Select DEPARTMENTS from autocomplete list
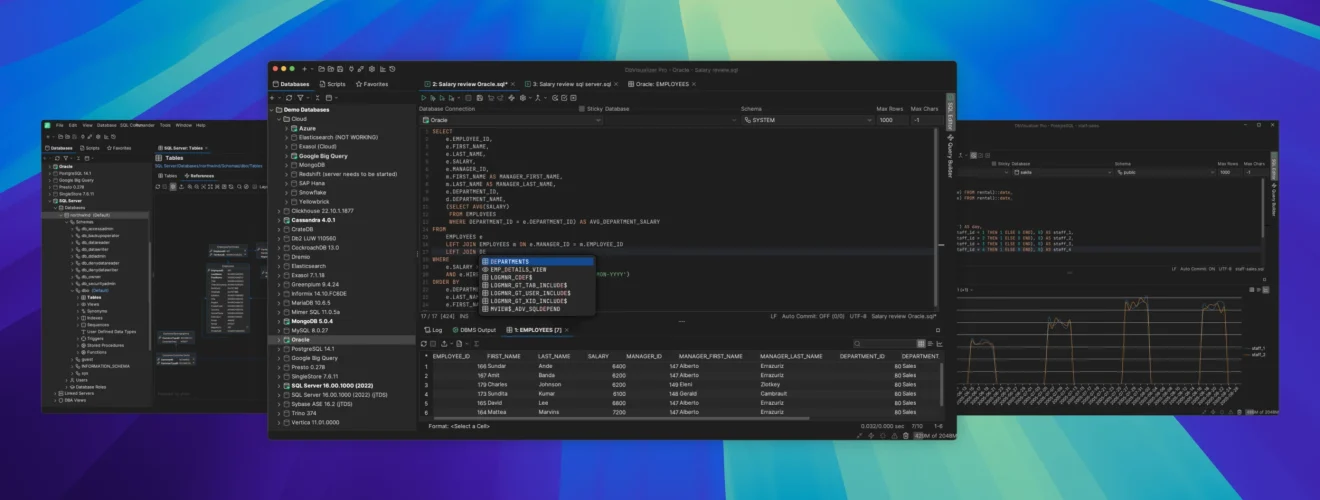The height and width of the screenshot is (500, 1320). coord(540,262)
